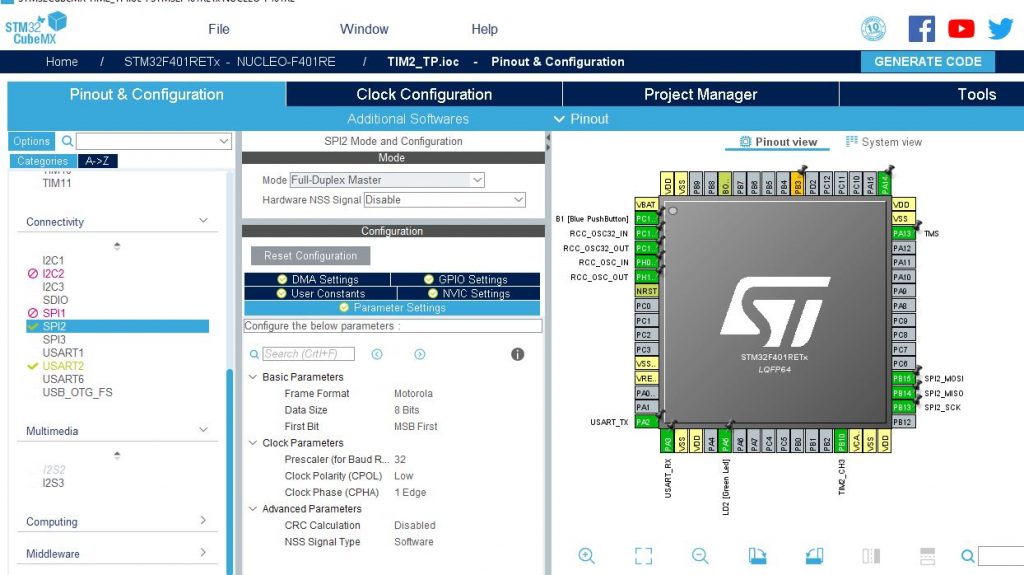Select the PA2 USART_TX pin
This screenshot has height=575, width=1024.
(x=646, y=422)
